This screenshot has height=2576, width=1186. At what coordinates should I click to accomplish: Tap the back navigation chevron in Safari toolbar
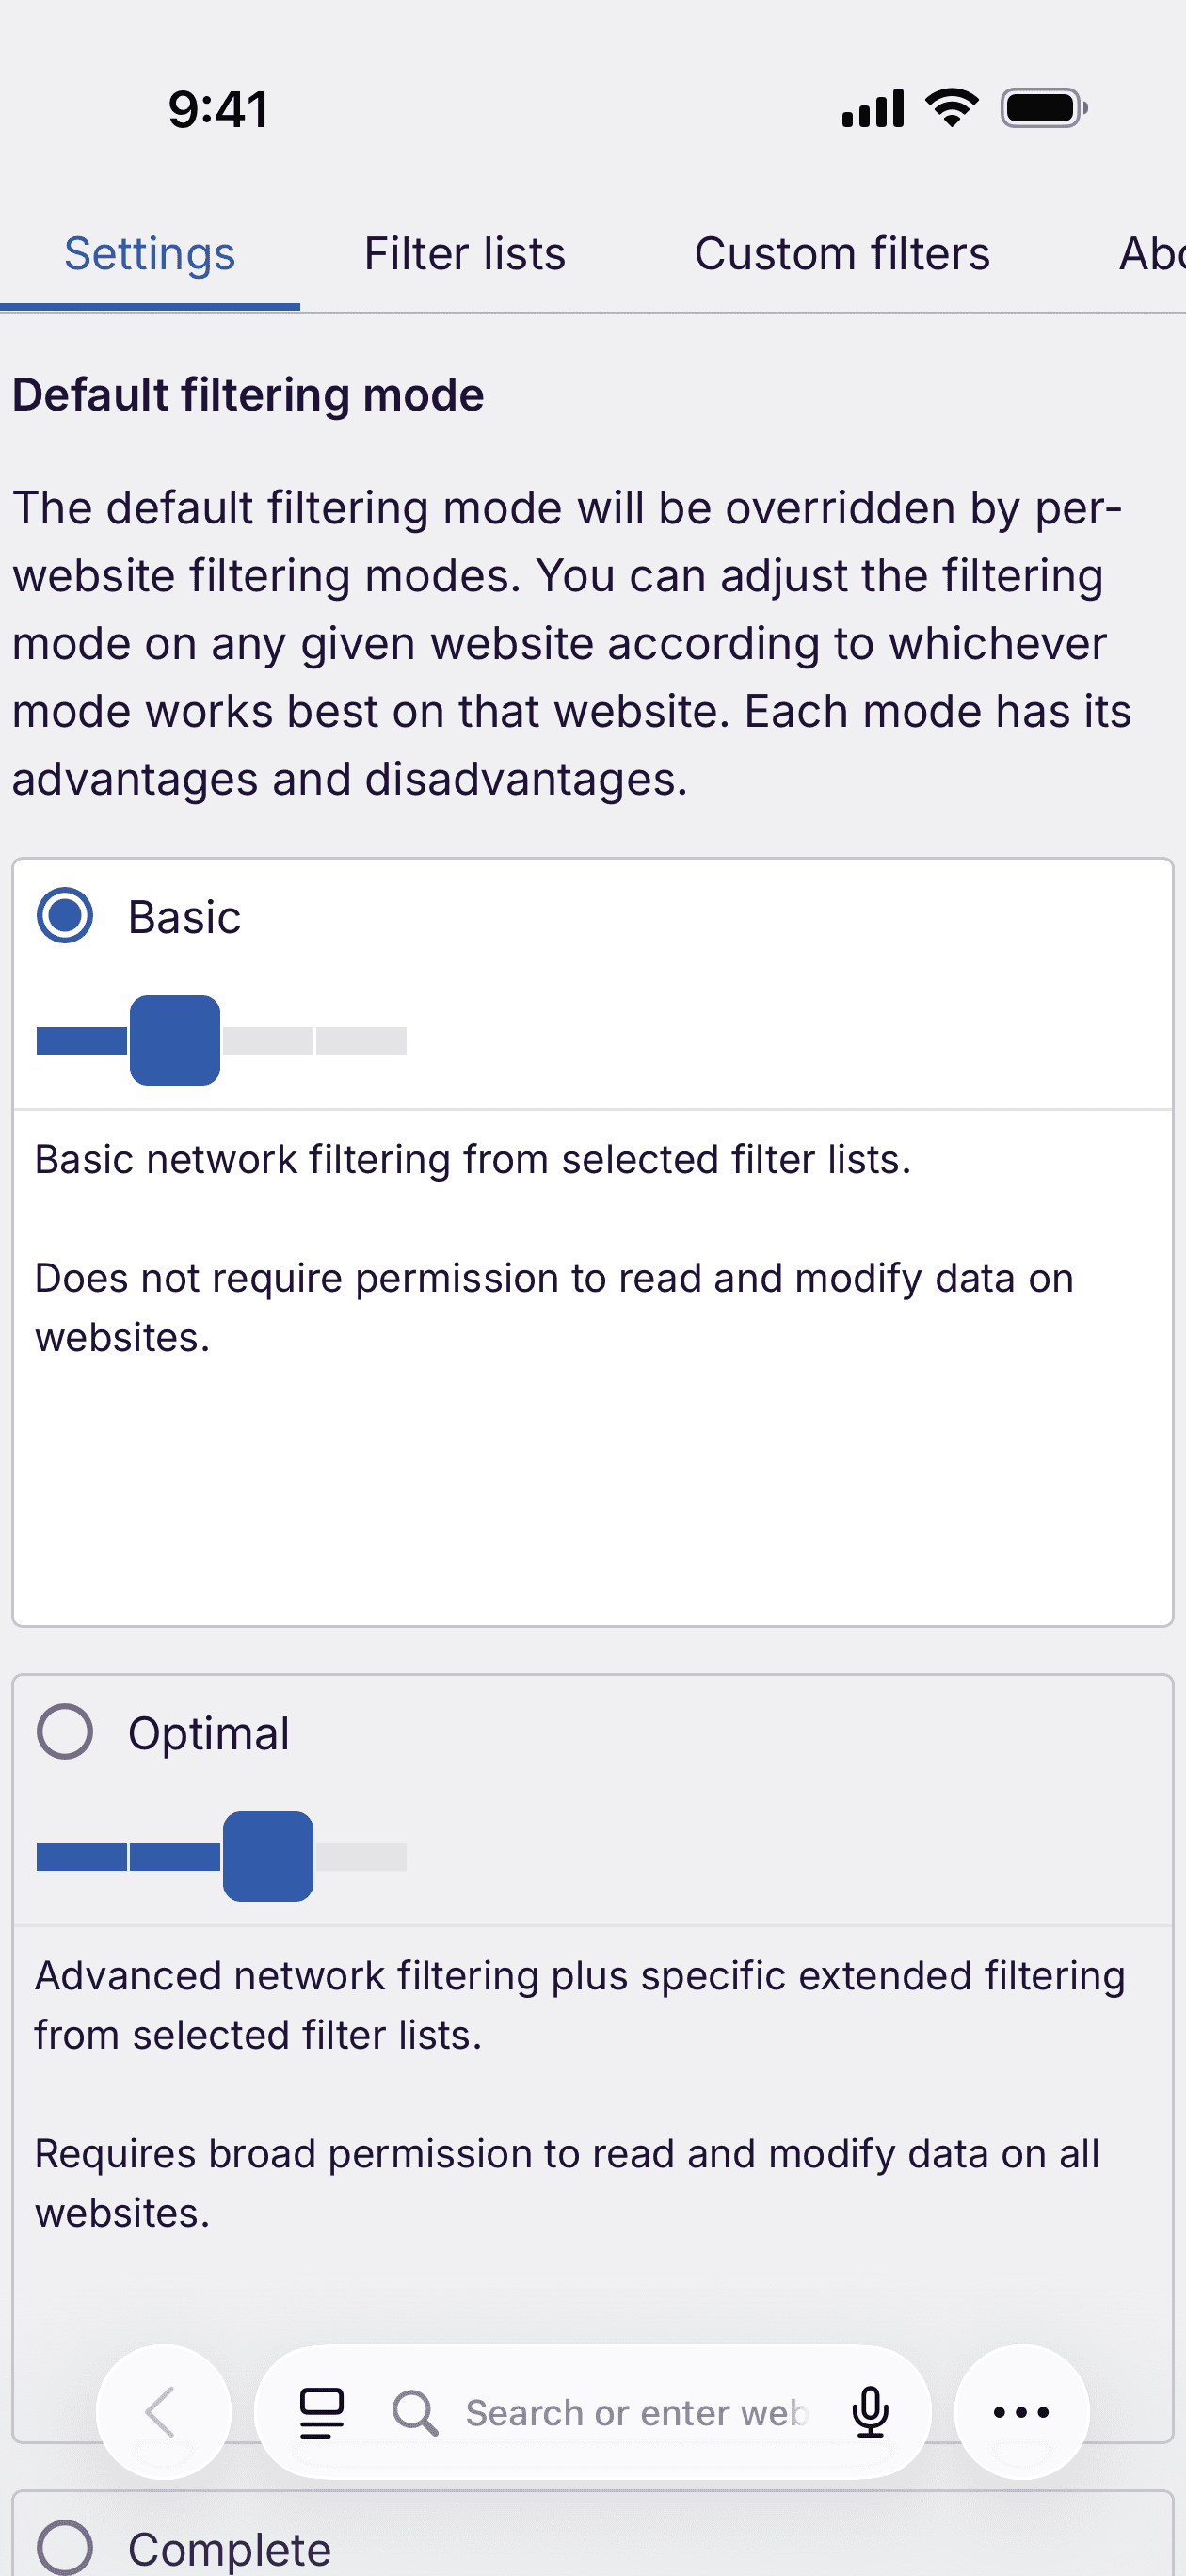[x=163, y=2411]
